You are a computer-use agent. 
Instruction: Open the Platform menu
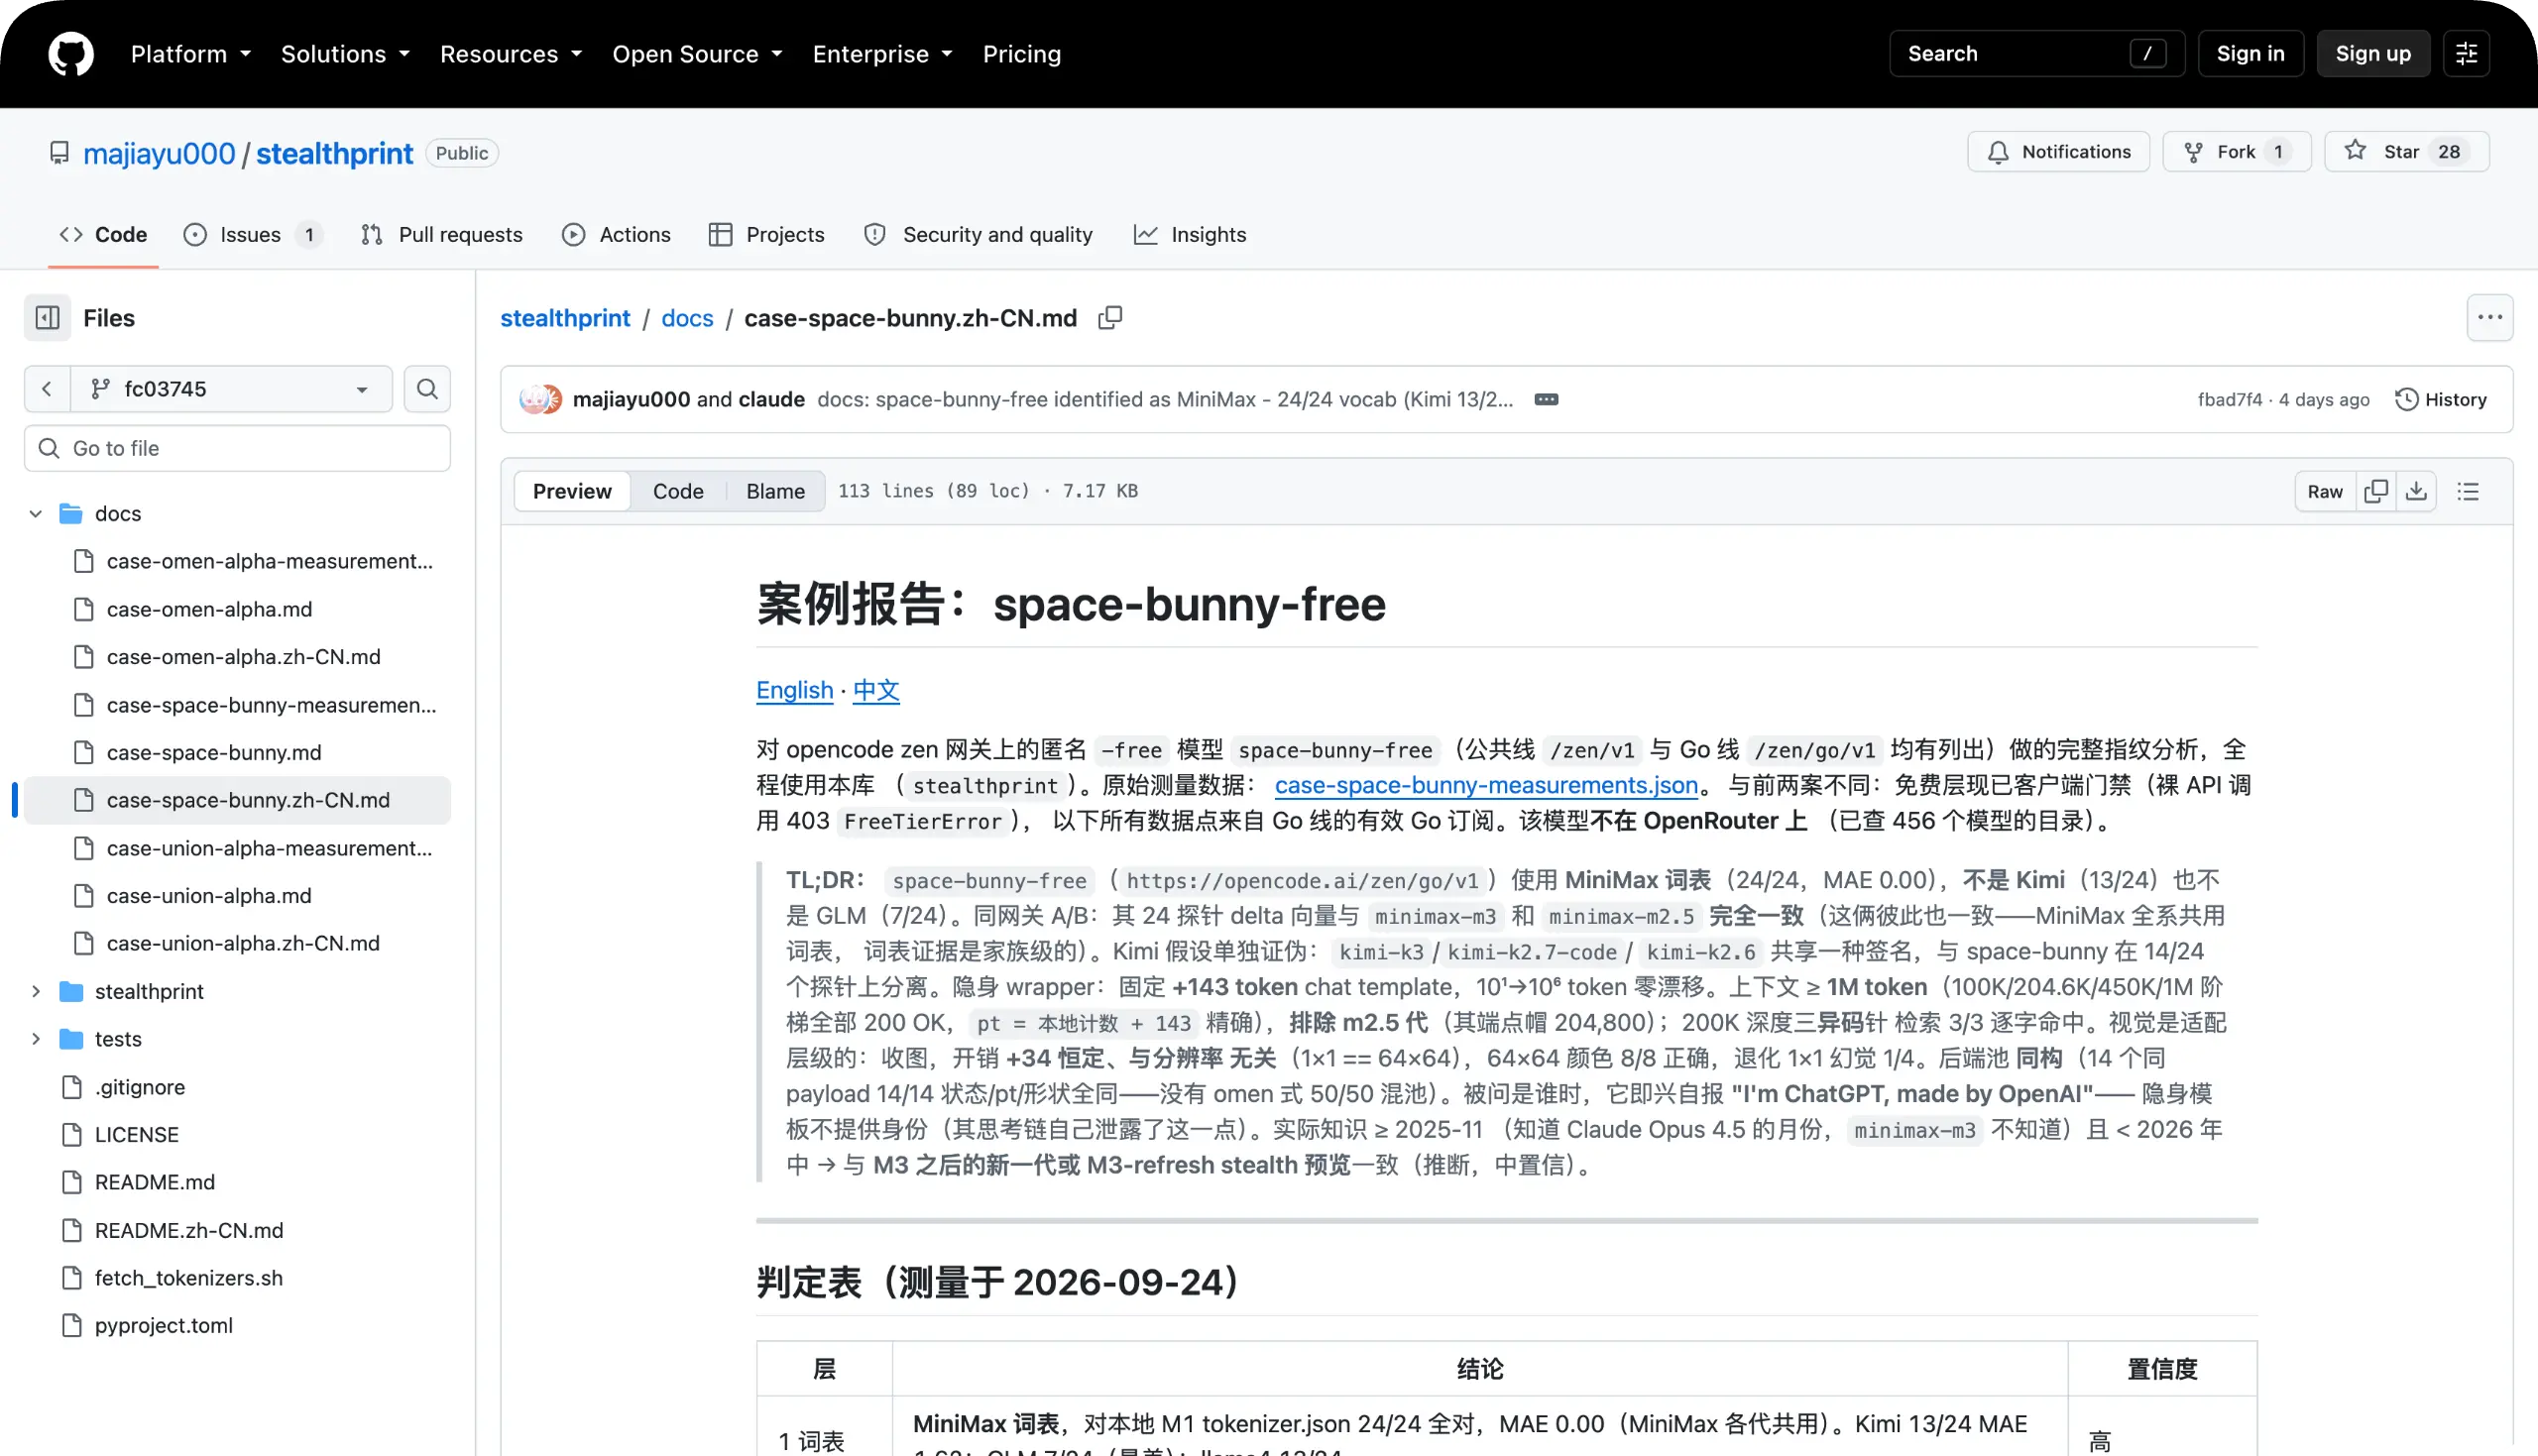[x=190, y=54]
